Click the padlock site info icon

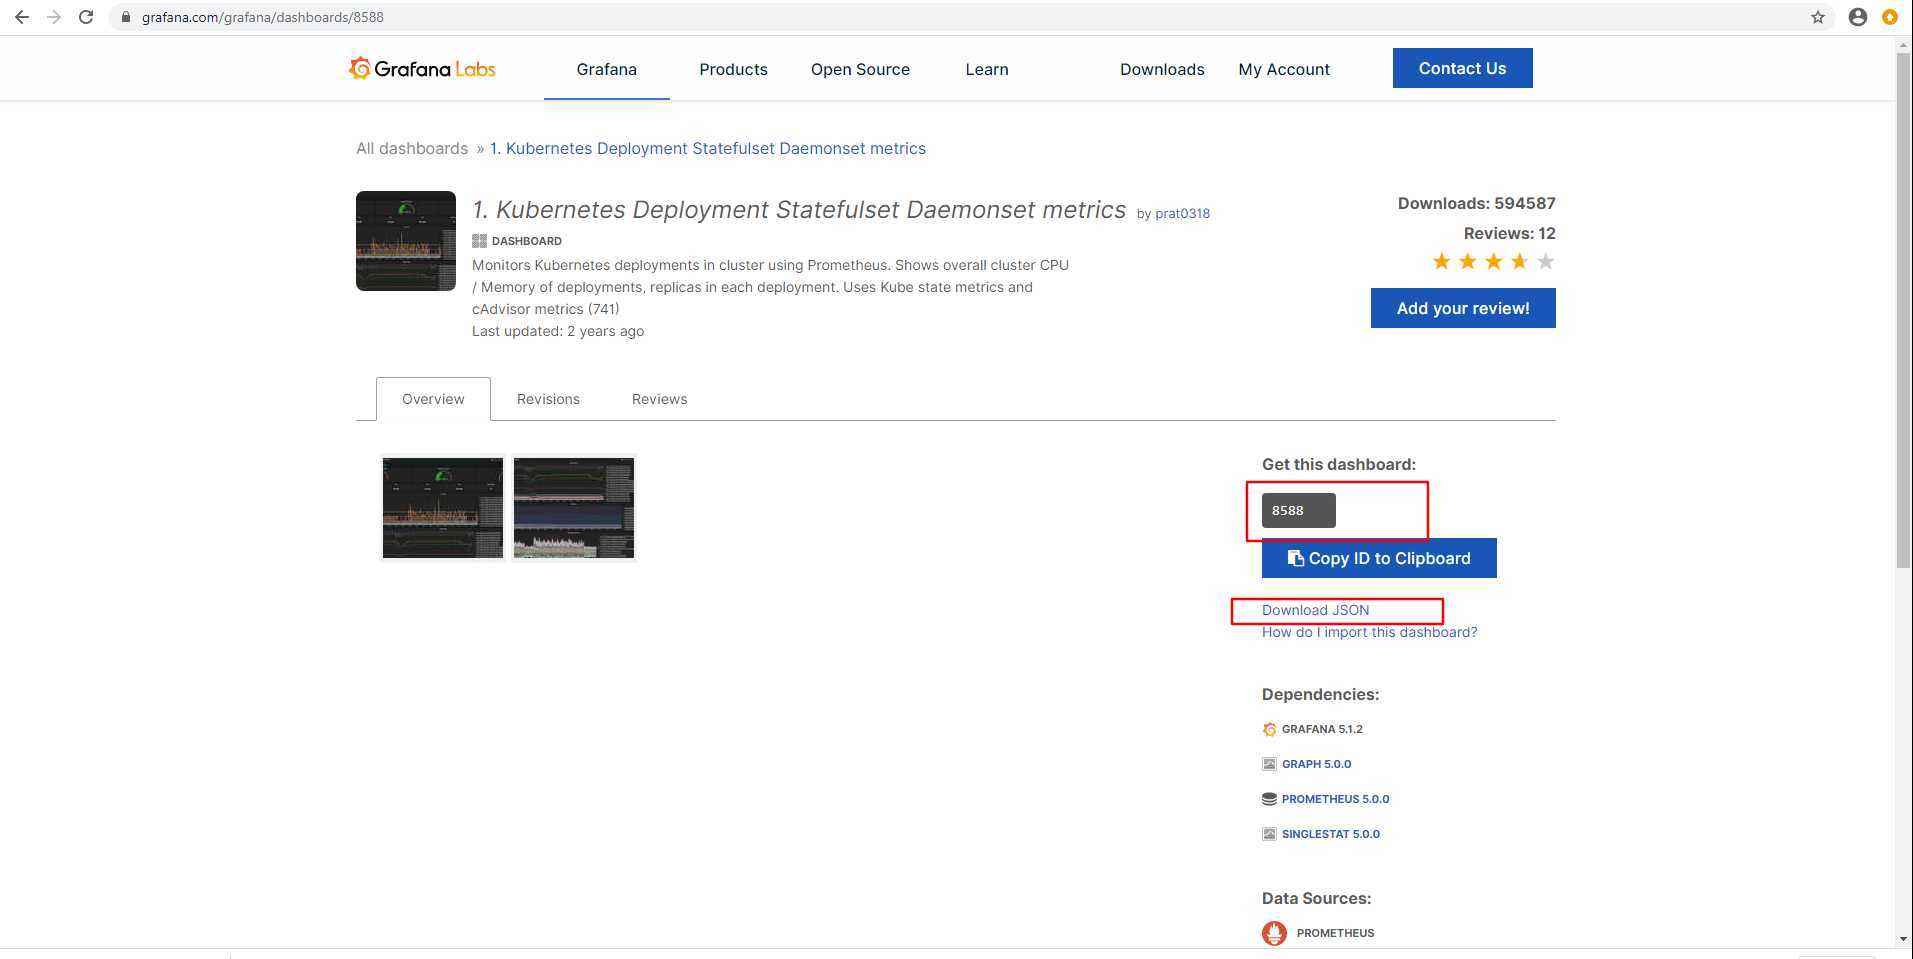point(125,17)
